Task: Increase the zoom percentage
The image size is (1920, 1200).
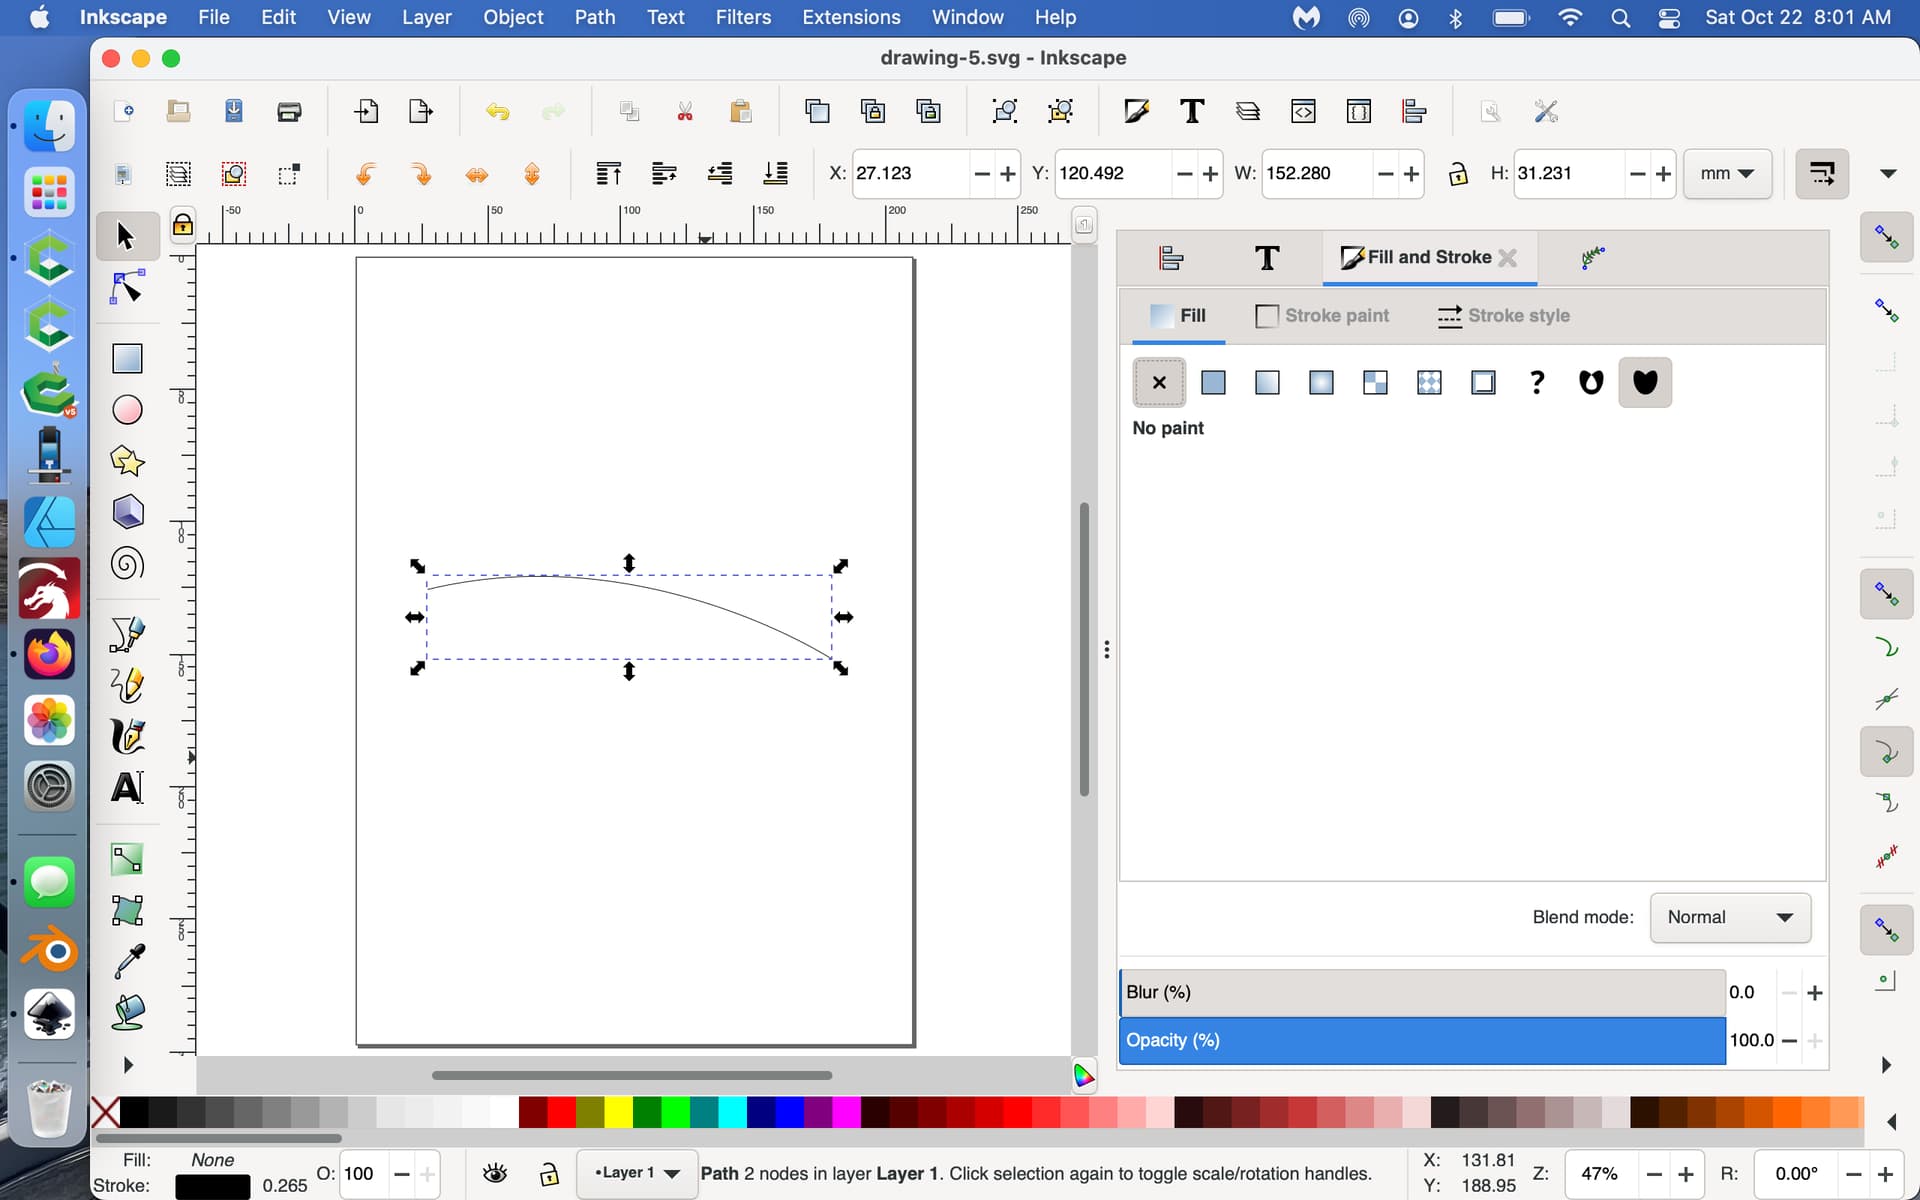Action: point(1686,1174)
